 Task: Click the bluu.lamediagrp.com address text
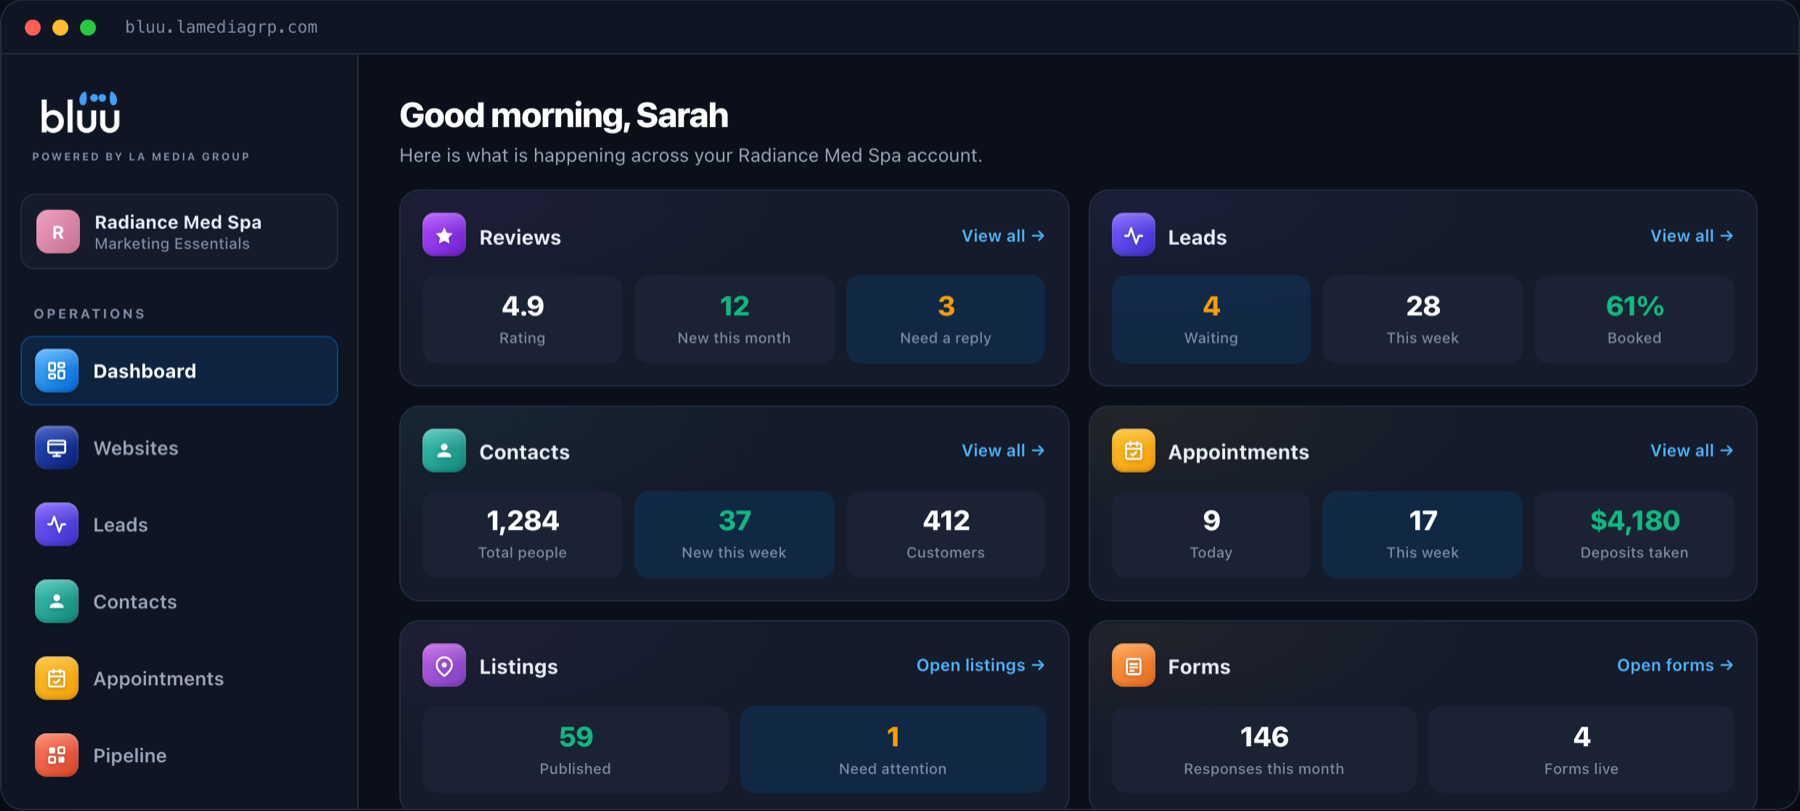click(x=221, y=27)
